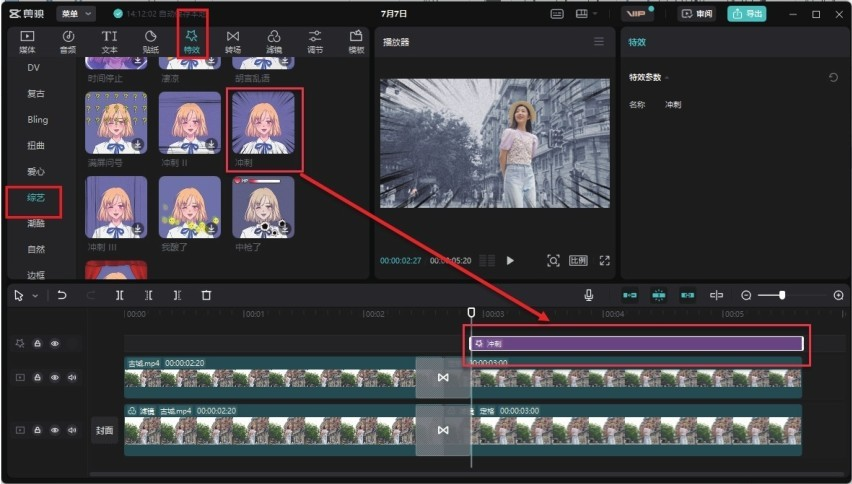Screen dimensions: 852x484
Task: Open the 贴纸 stickers tab
Action: pyautogui.click(x=151, y=41)
